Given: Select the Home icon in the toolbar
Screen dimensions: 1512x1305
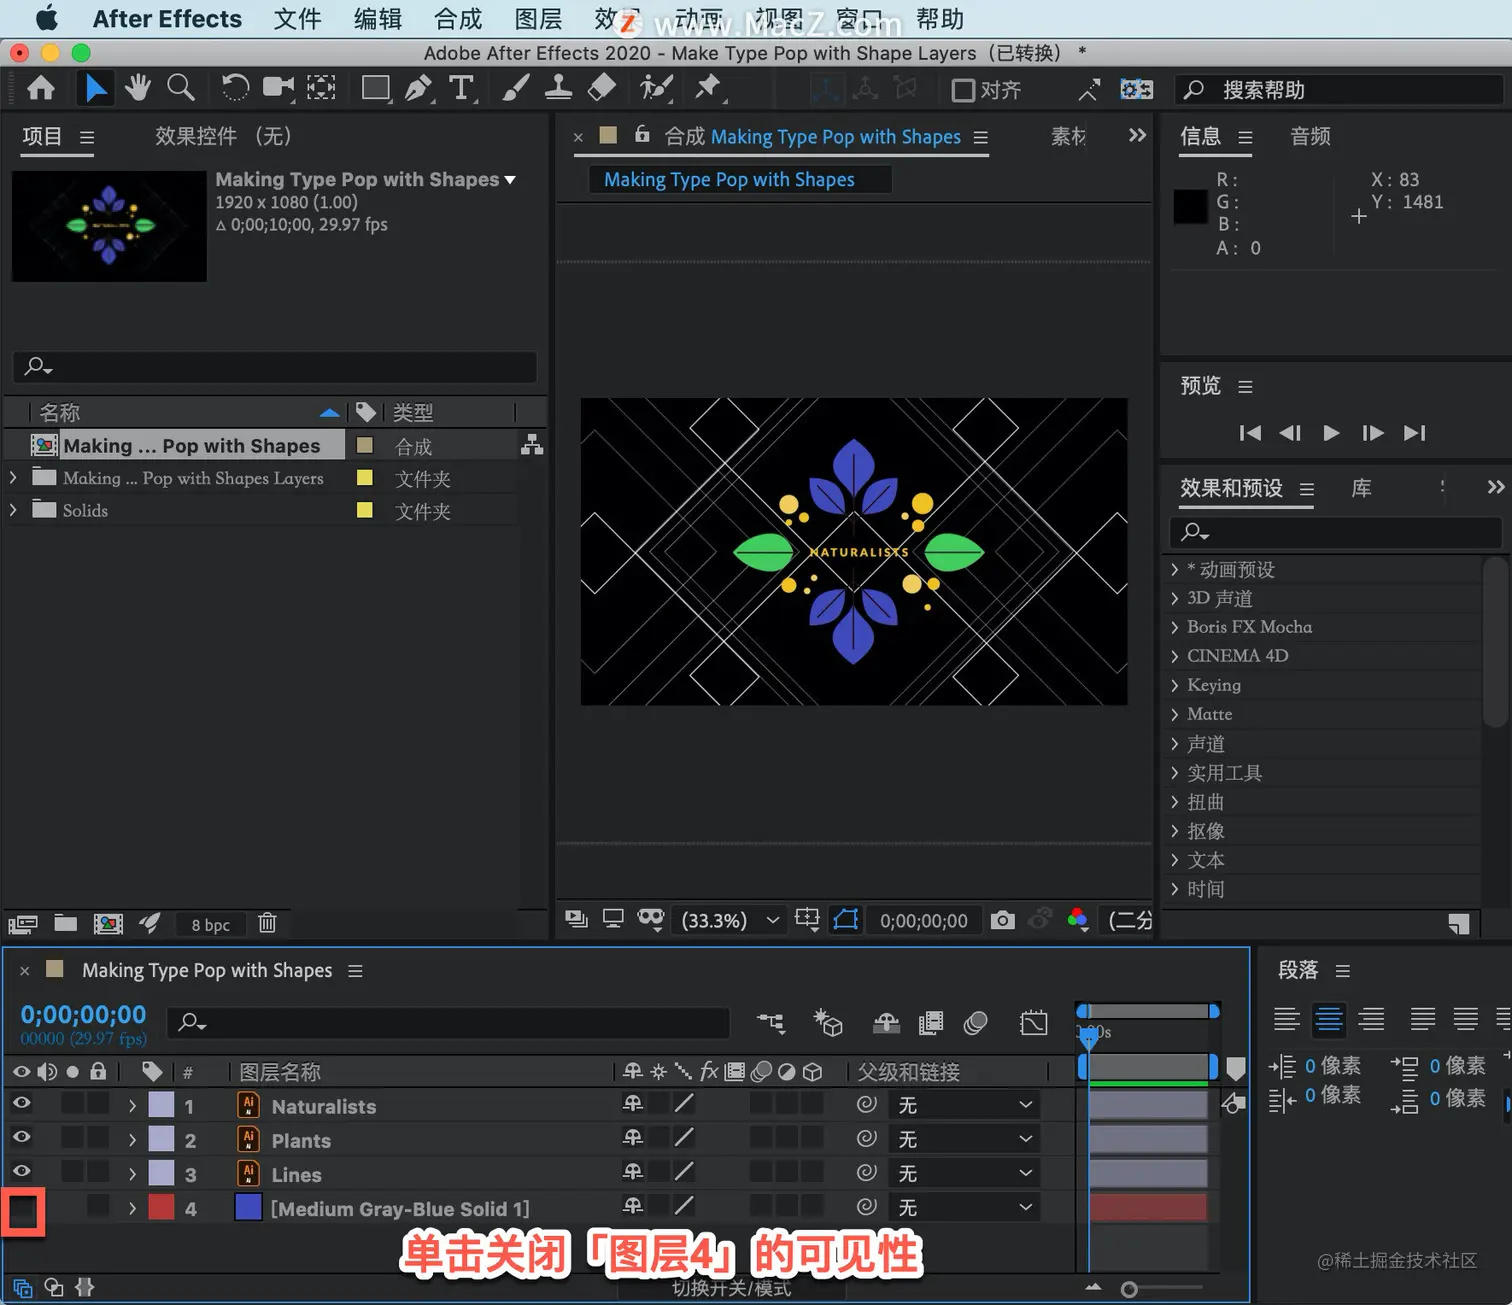Looking at the screenshot, I should [41, 89].
